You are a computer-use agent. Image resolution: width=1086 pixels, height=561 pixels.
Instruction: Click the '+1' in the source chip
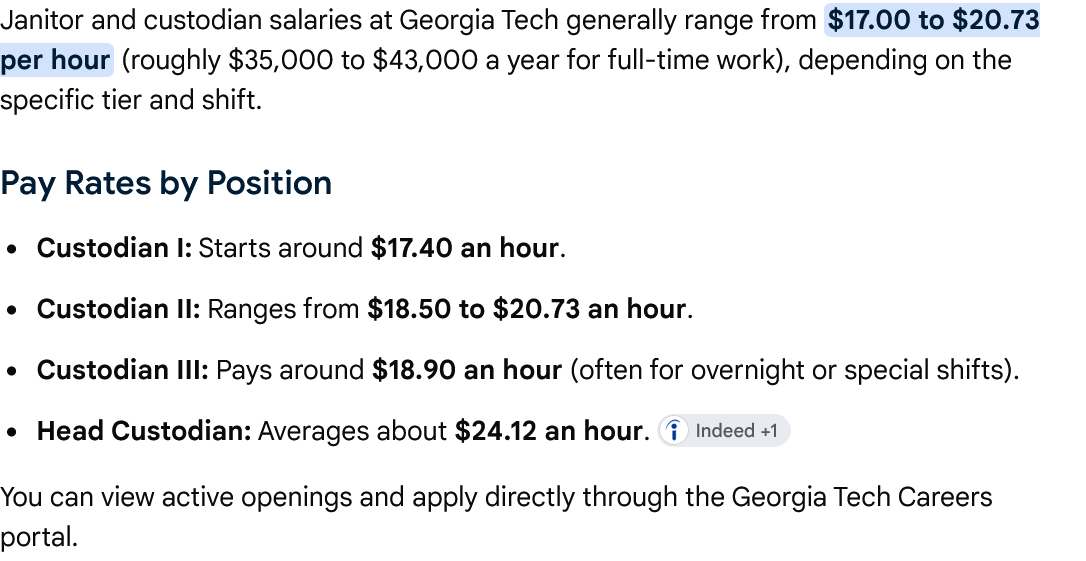769,431
